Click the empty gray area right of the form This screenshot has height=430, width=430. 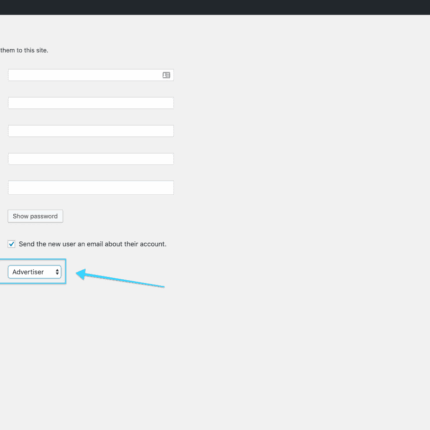click(x=300, y=167)
